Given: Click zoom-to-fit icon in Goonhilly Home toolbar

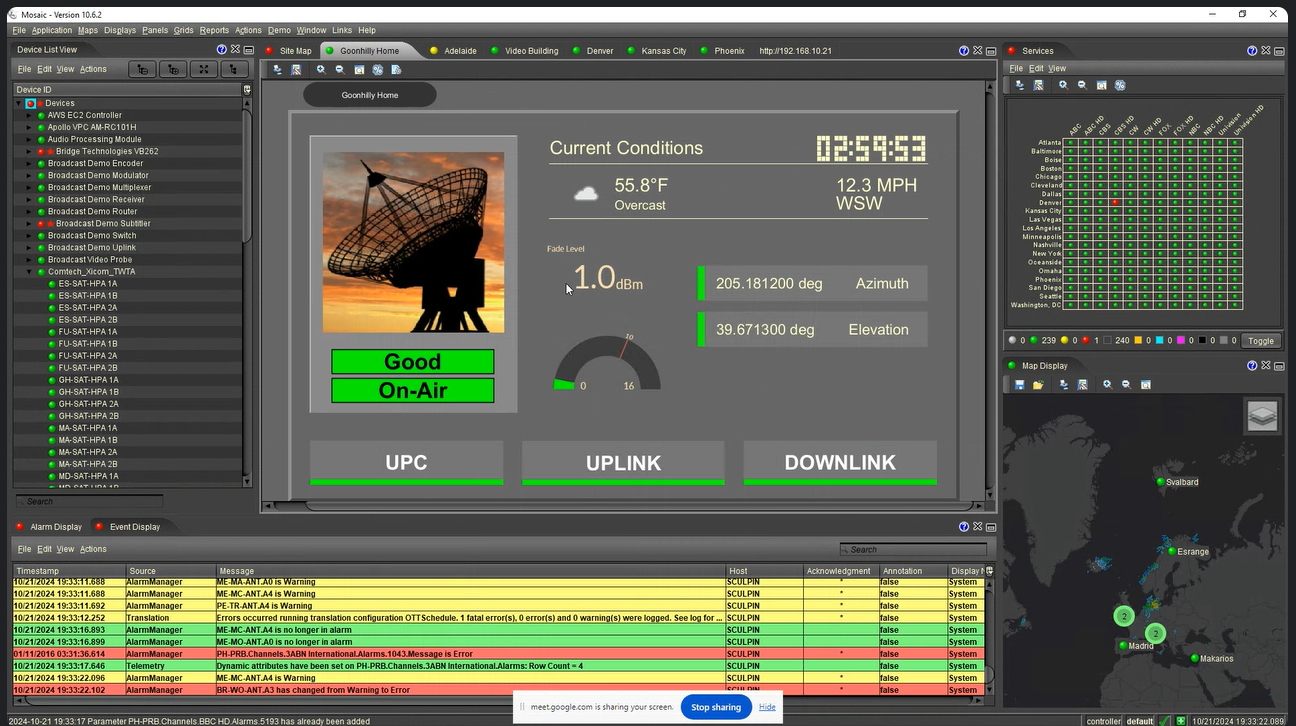Looking at the screenshot, I should 359,70.
